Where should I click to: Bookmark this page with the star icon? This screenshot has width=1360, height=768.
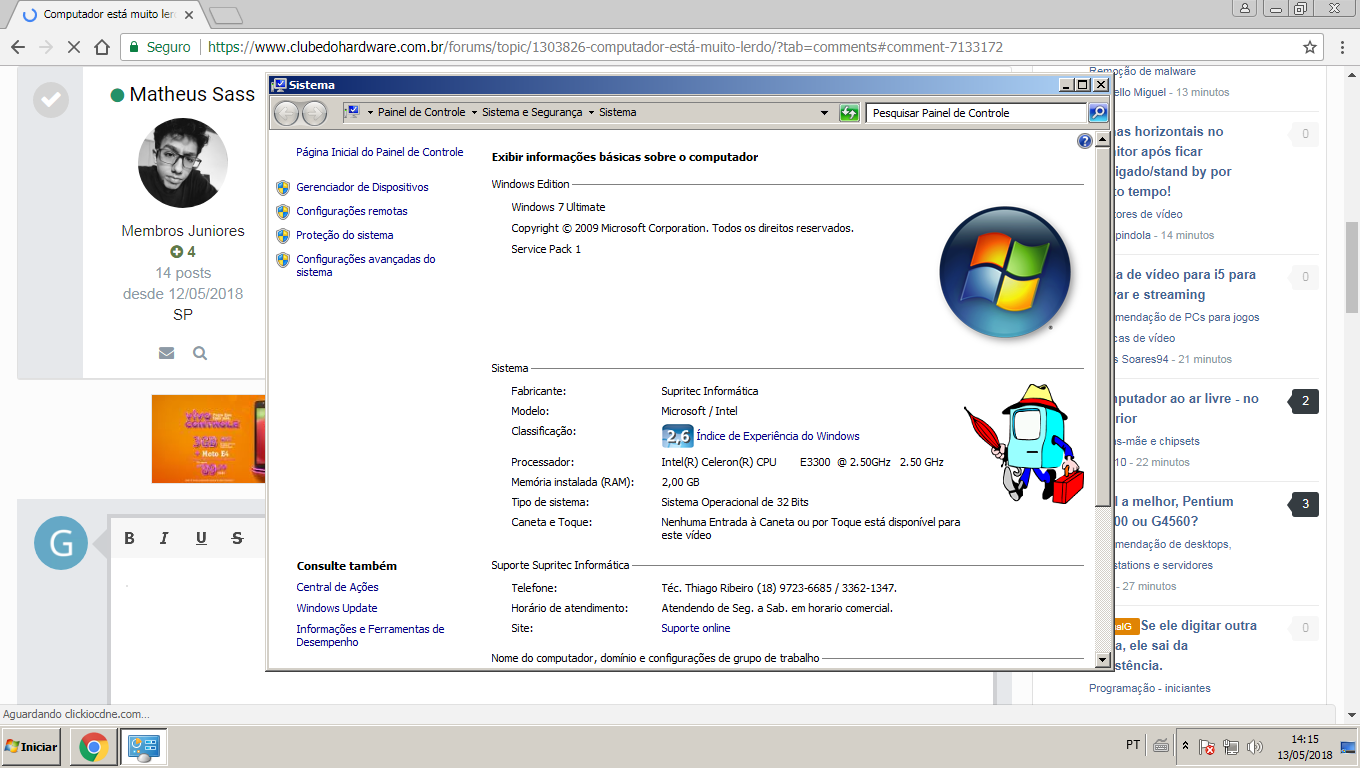1310,47
